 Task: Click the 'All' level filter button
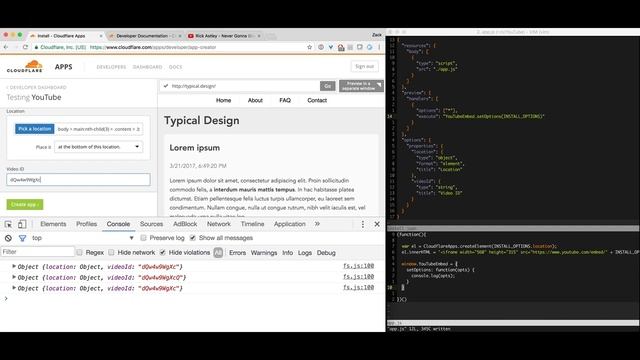(x=218, y=253)
